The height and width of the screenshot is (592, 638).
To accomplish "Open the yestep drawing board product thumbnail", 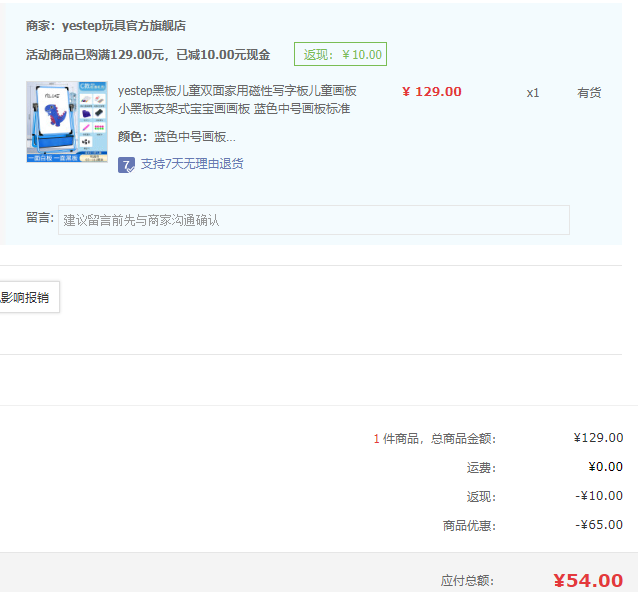I will coord(66,122).
